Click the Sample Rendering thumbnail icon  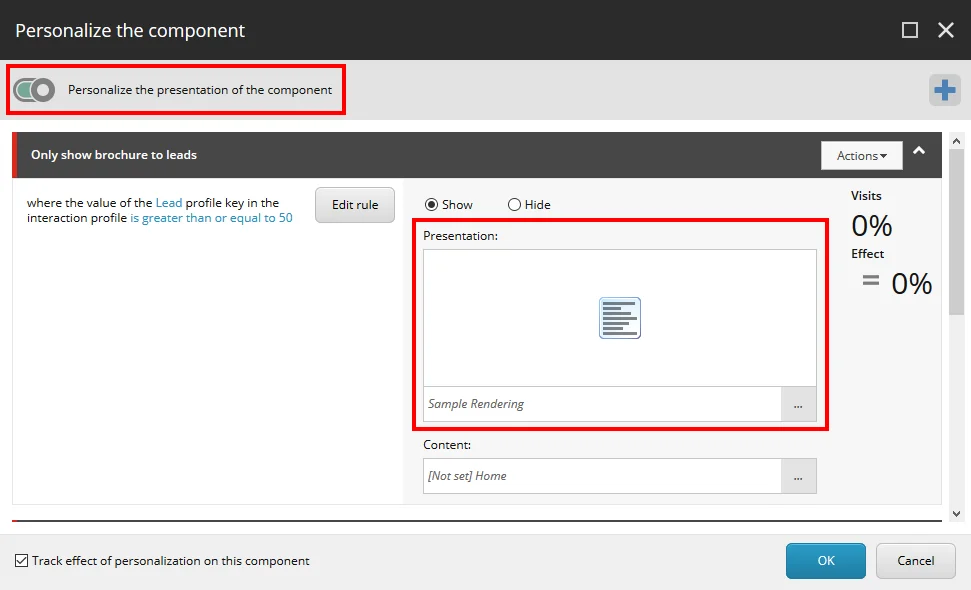pos(620,318)
